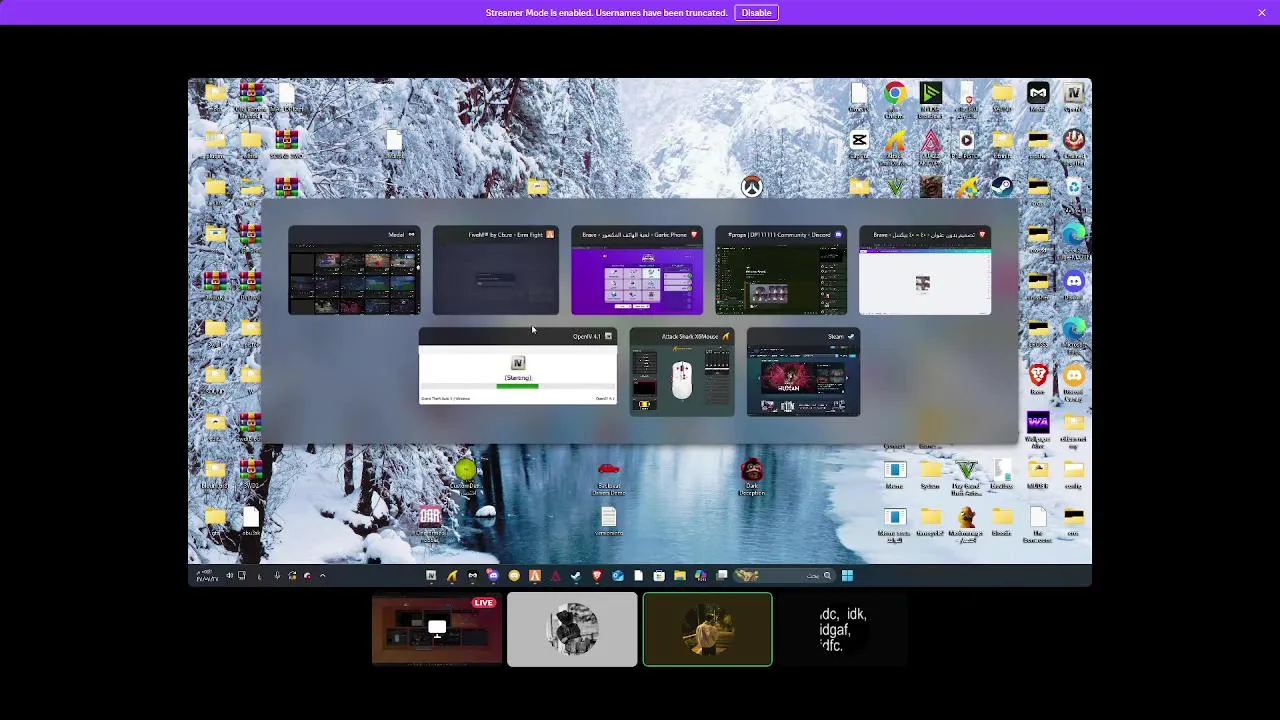Viewport: 1280px width, 720px height.
Task: Open the green tennis ball desktop icon
Action: [465, 469]
